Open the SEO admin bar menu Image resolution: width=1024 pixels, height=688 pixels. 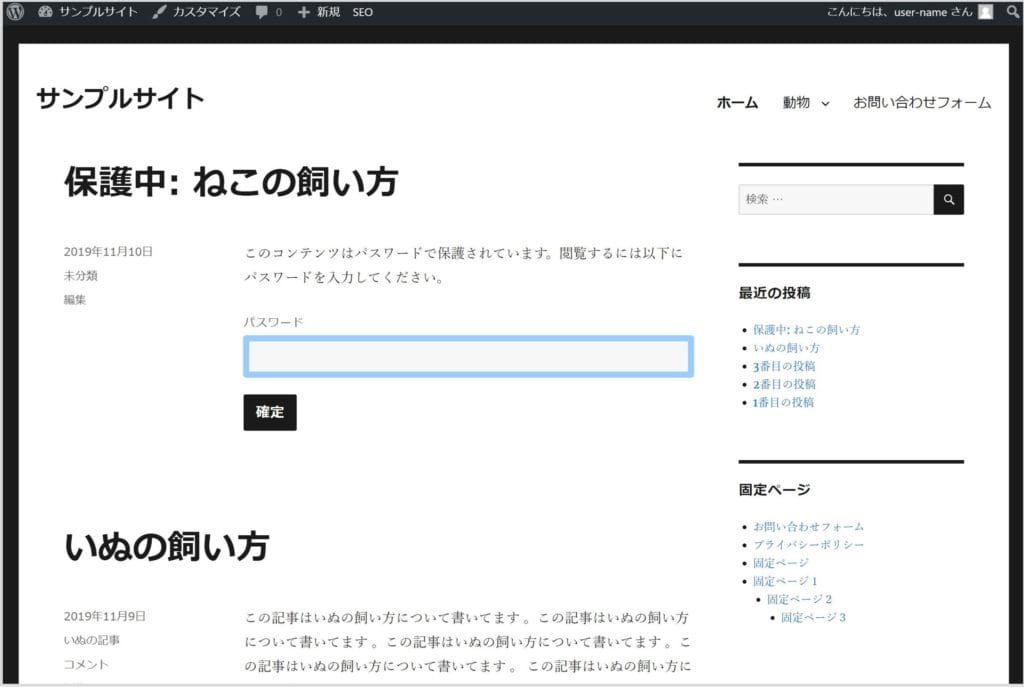click(x=362, y=12)
